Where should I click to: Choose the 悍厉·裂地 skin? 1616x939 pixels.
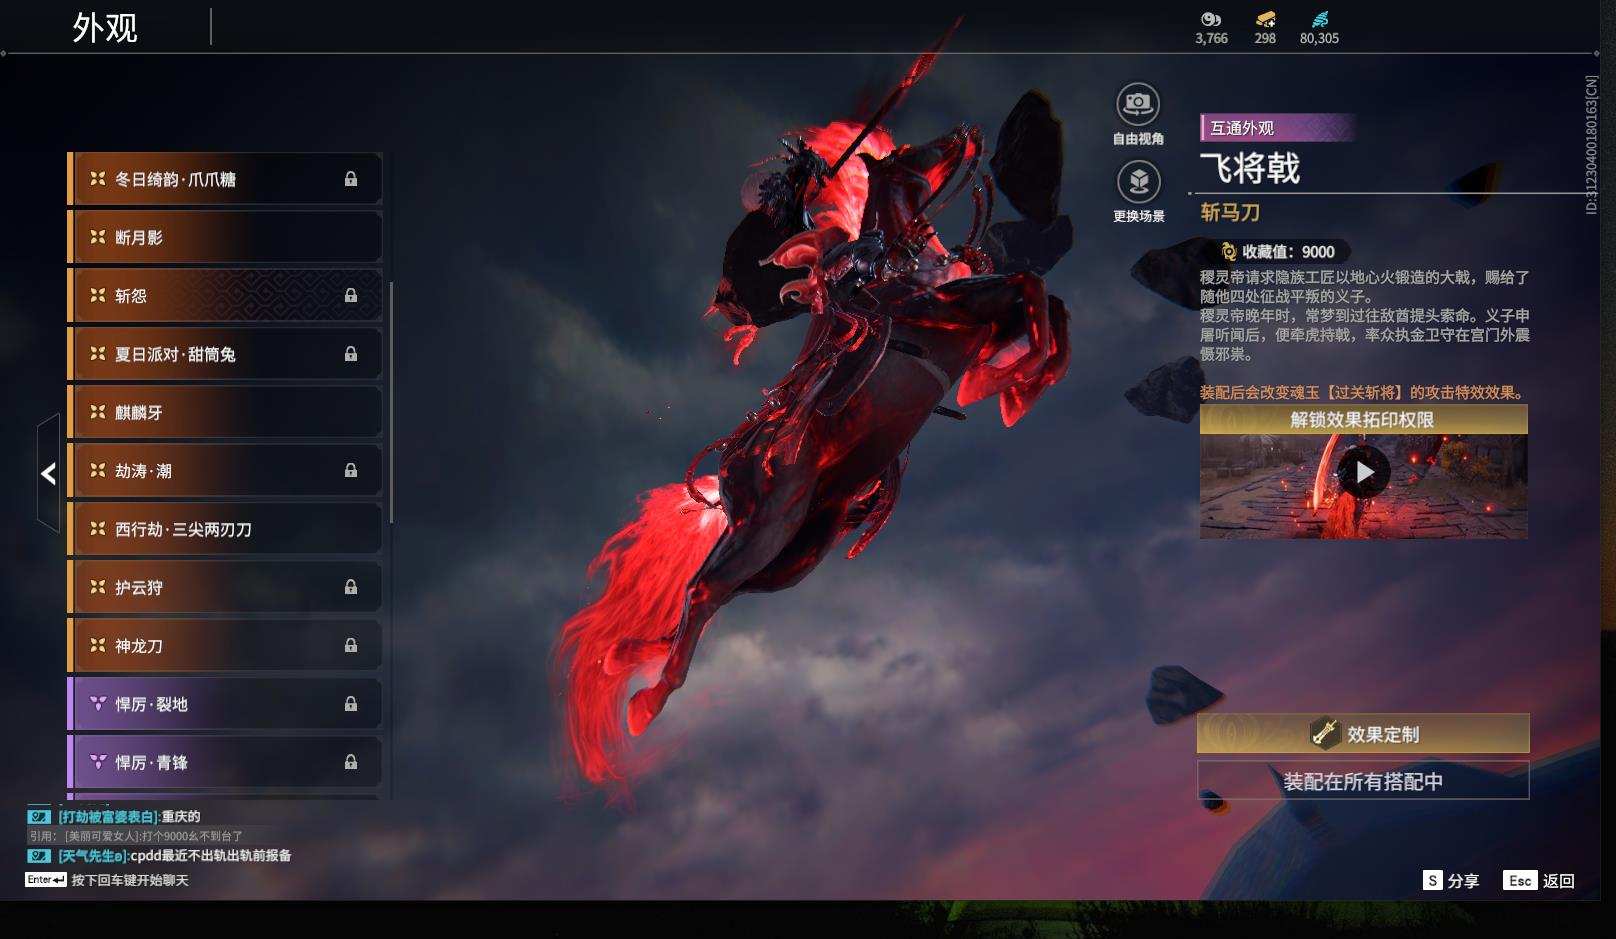click(x=225, y=704)
